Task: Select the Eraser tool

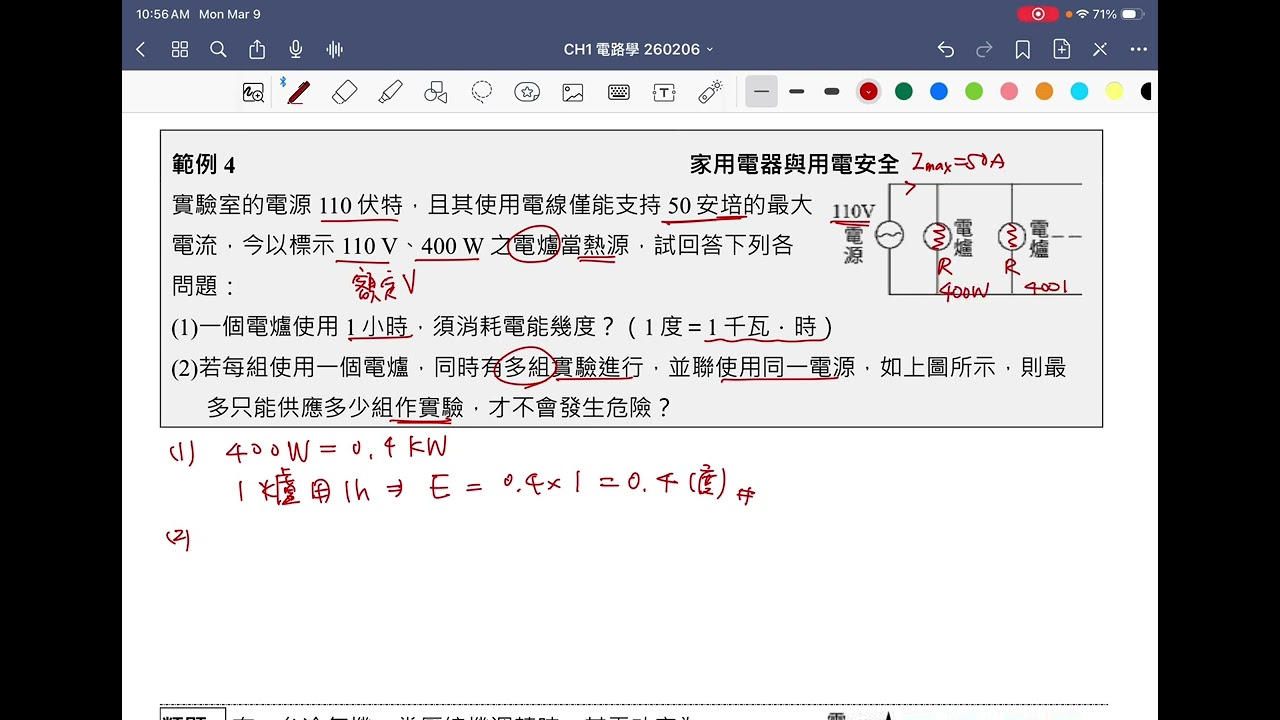Action: (344, 92)
